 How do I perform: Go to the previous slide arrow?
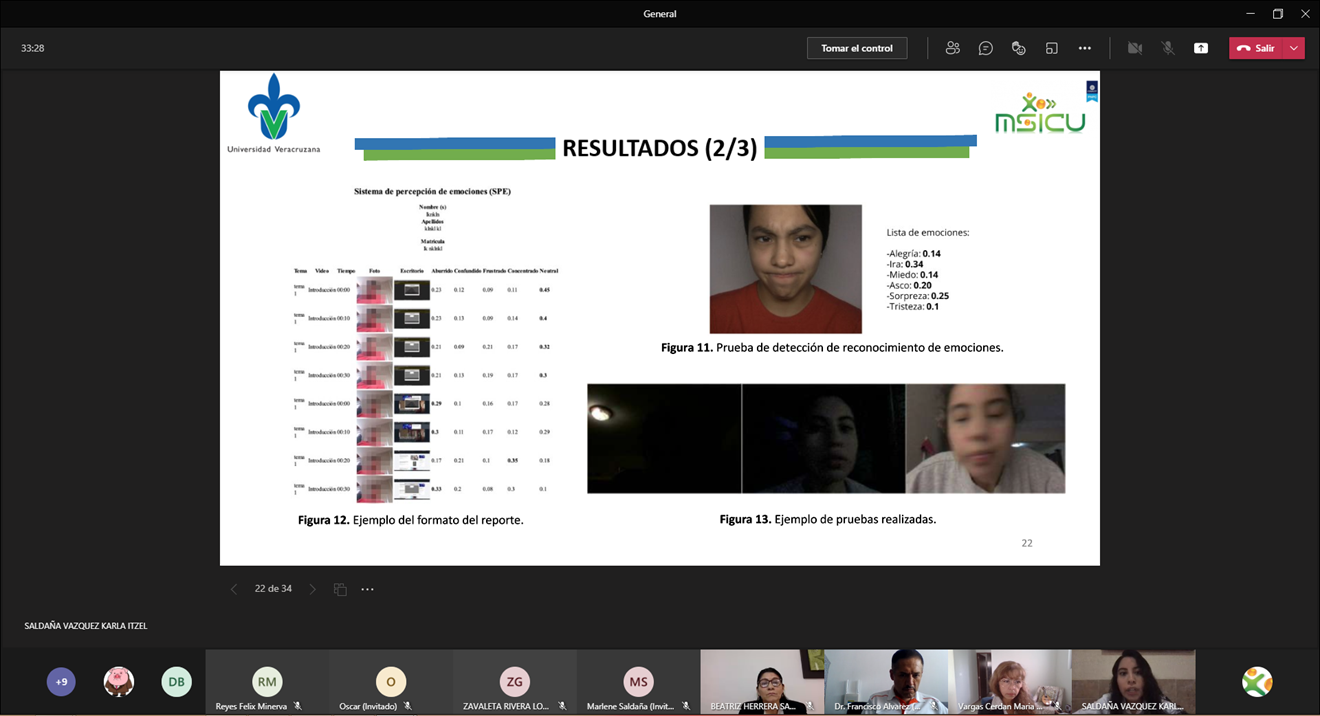point(234,589)
